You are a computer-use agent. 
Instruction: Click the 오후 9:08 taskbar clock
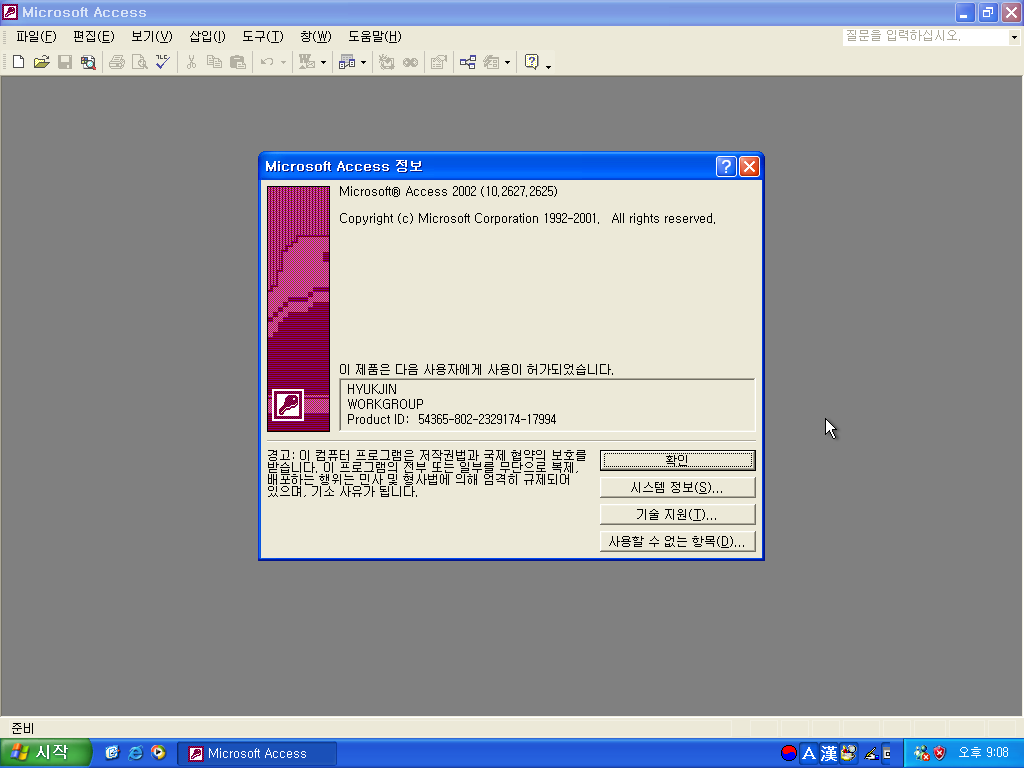tap(983, 753)
